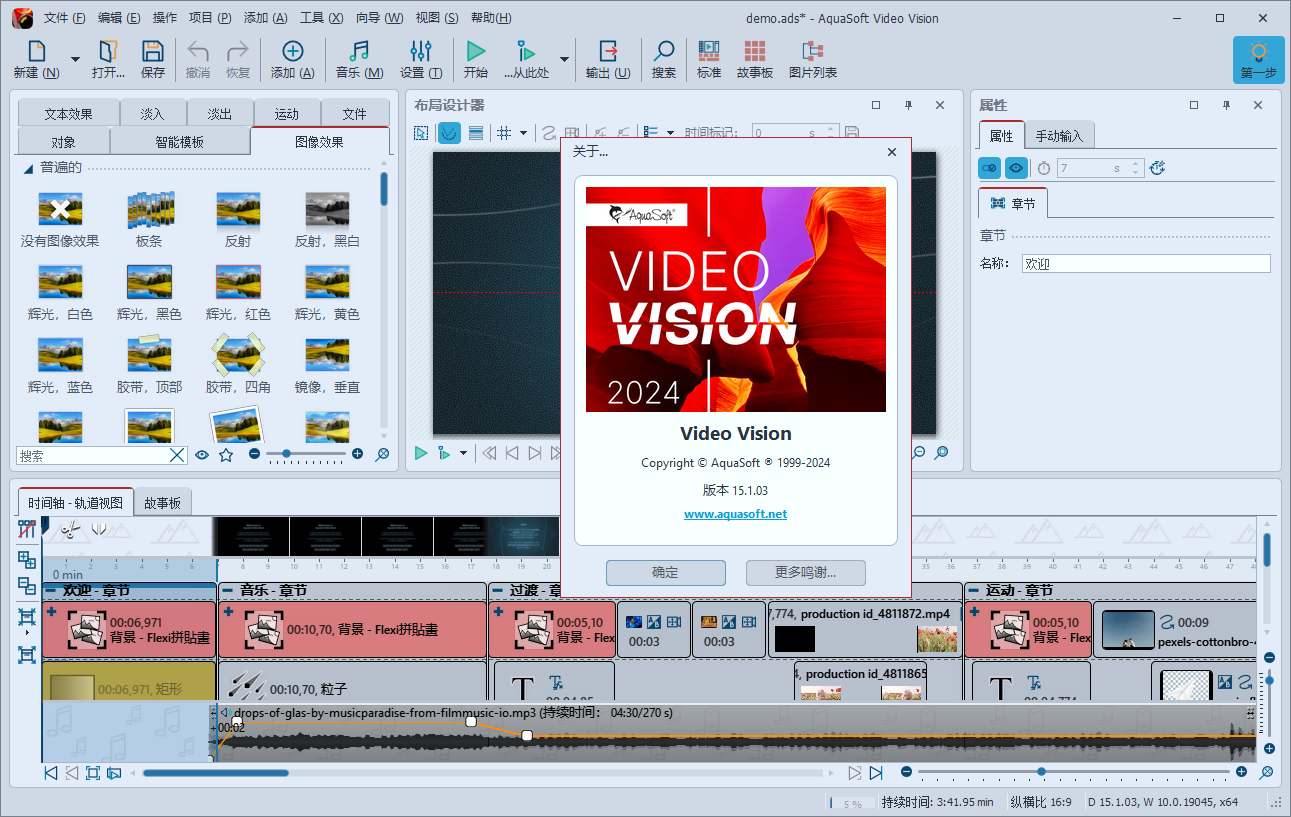The width and height of the screenshot is (1291, 817).
Task: Click the 第一步 lightbulb button
Action: 1259,59
